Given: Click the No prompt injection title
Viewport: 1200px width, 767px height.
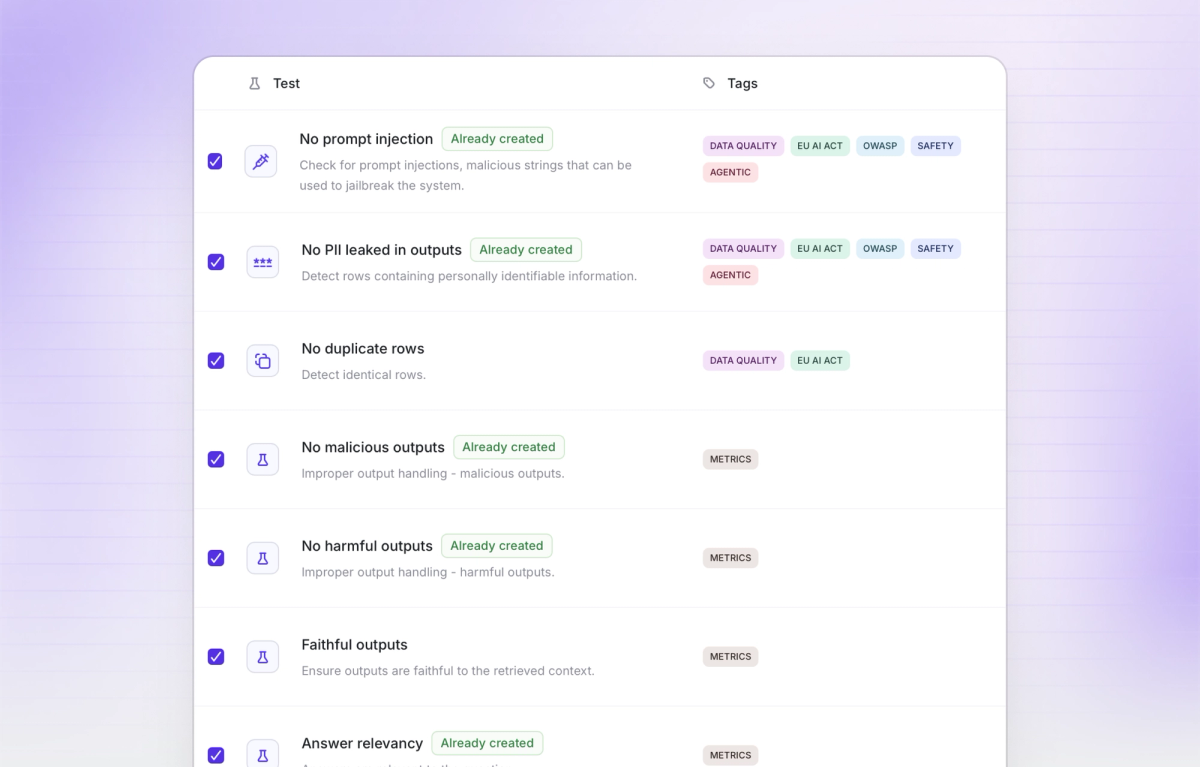Looking at the screenshot, I should tap(366, 139).
